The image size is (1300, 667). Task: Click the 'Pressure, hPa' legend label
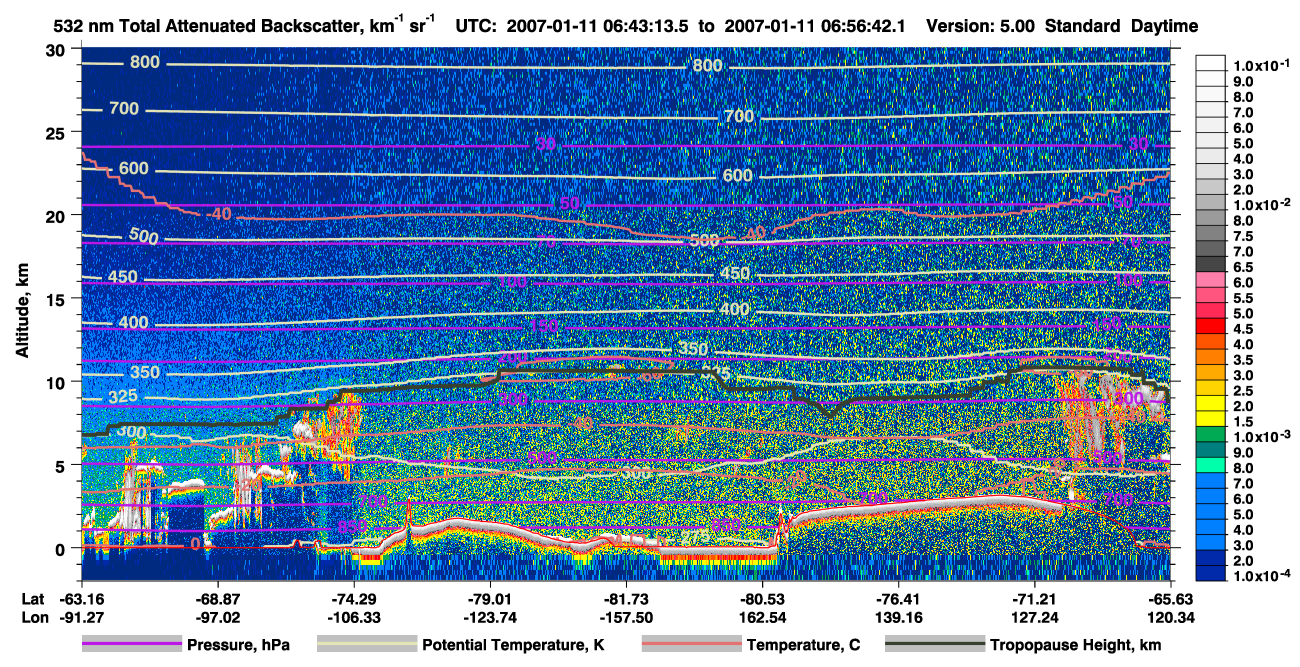238,645
